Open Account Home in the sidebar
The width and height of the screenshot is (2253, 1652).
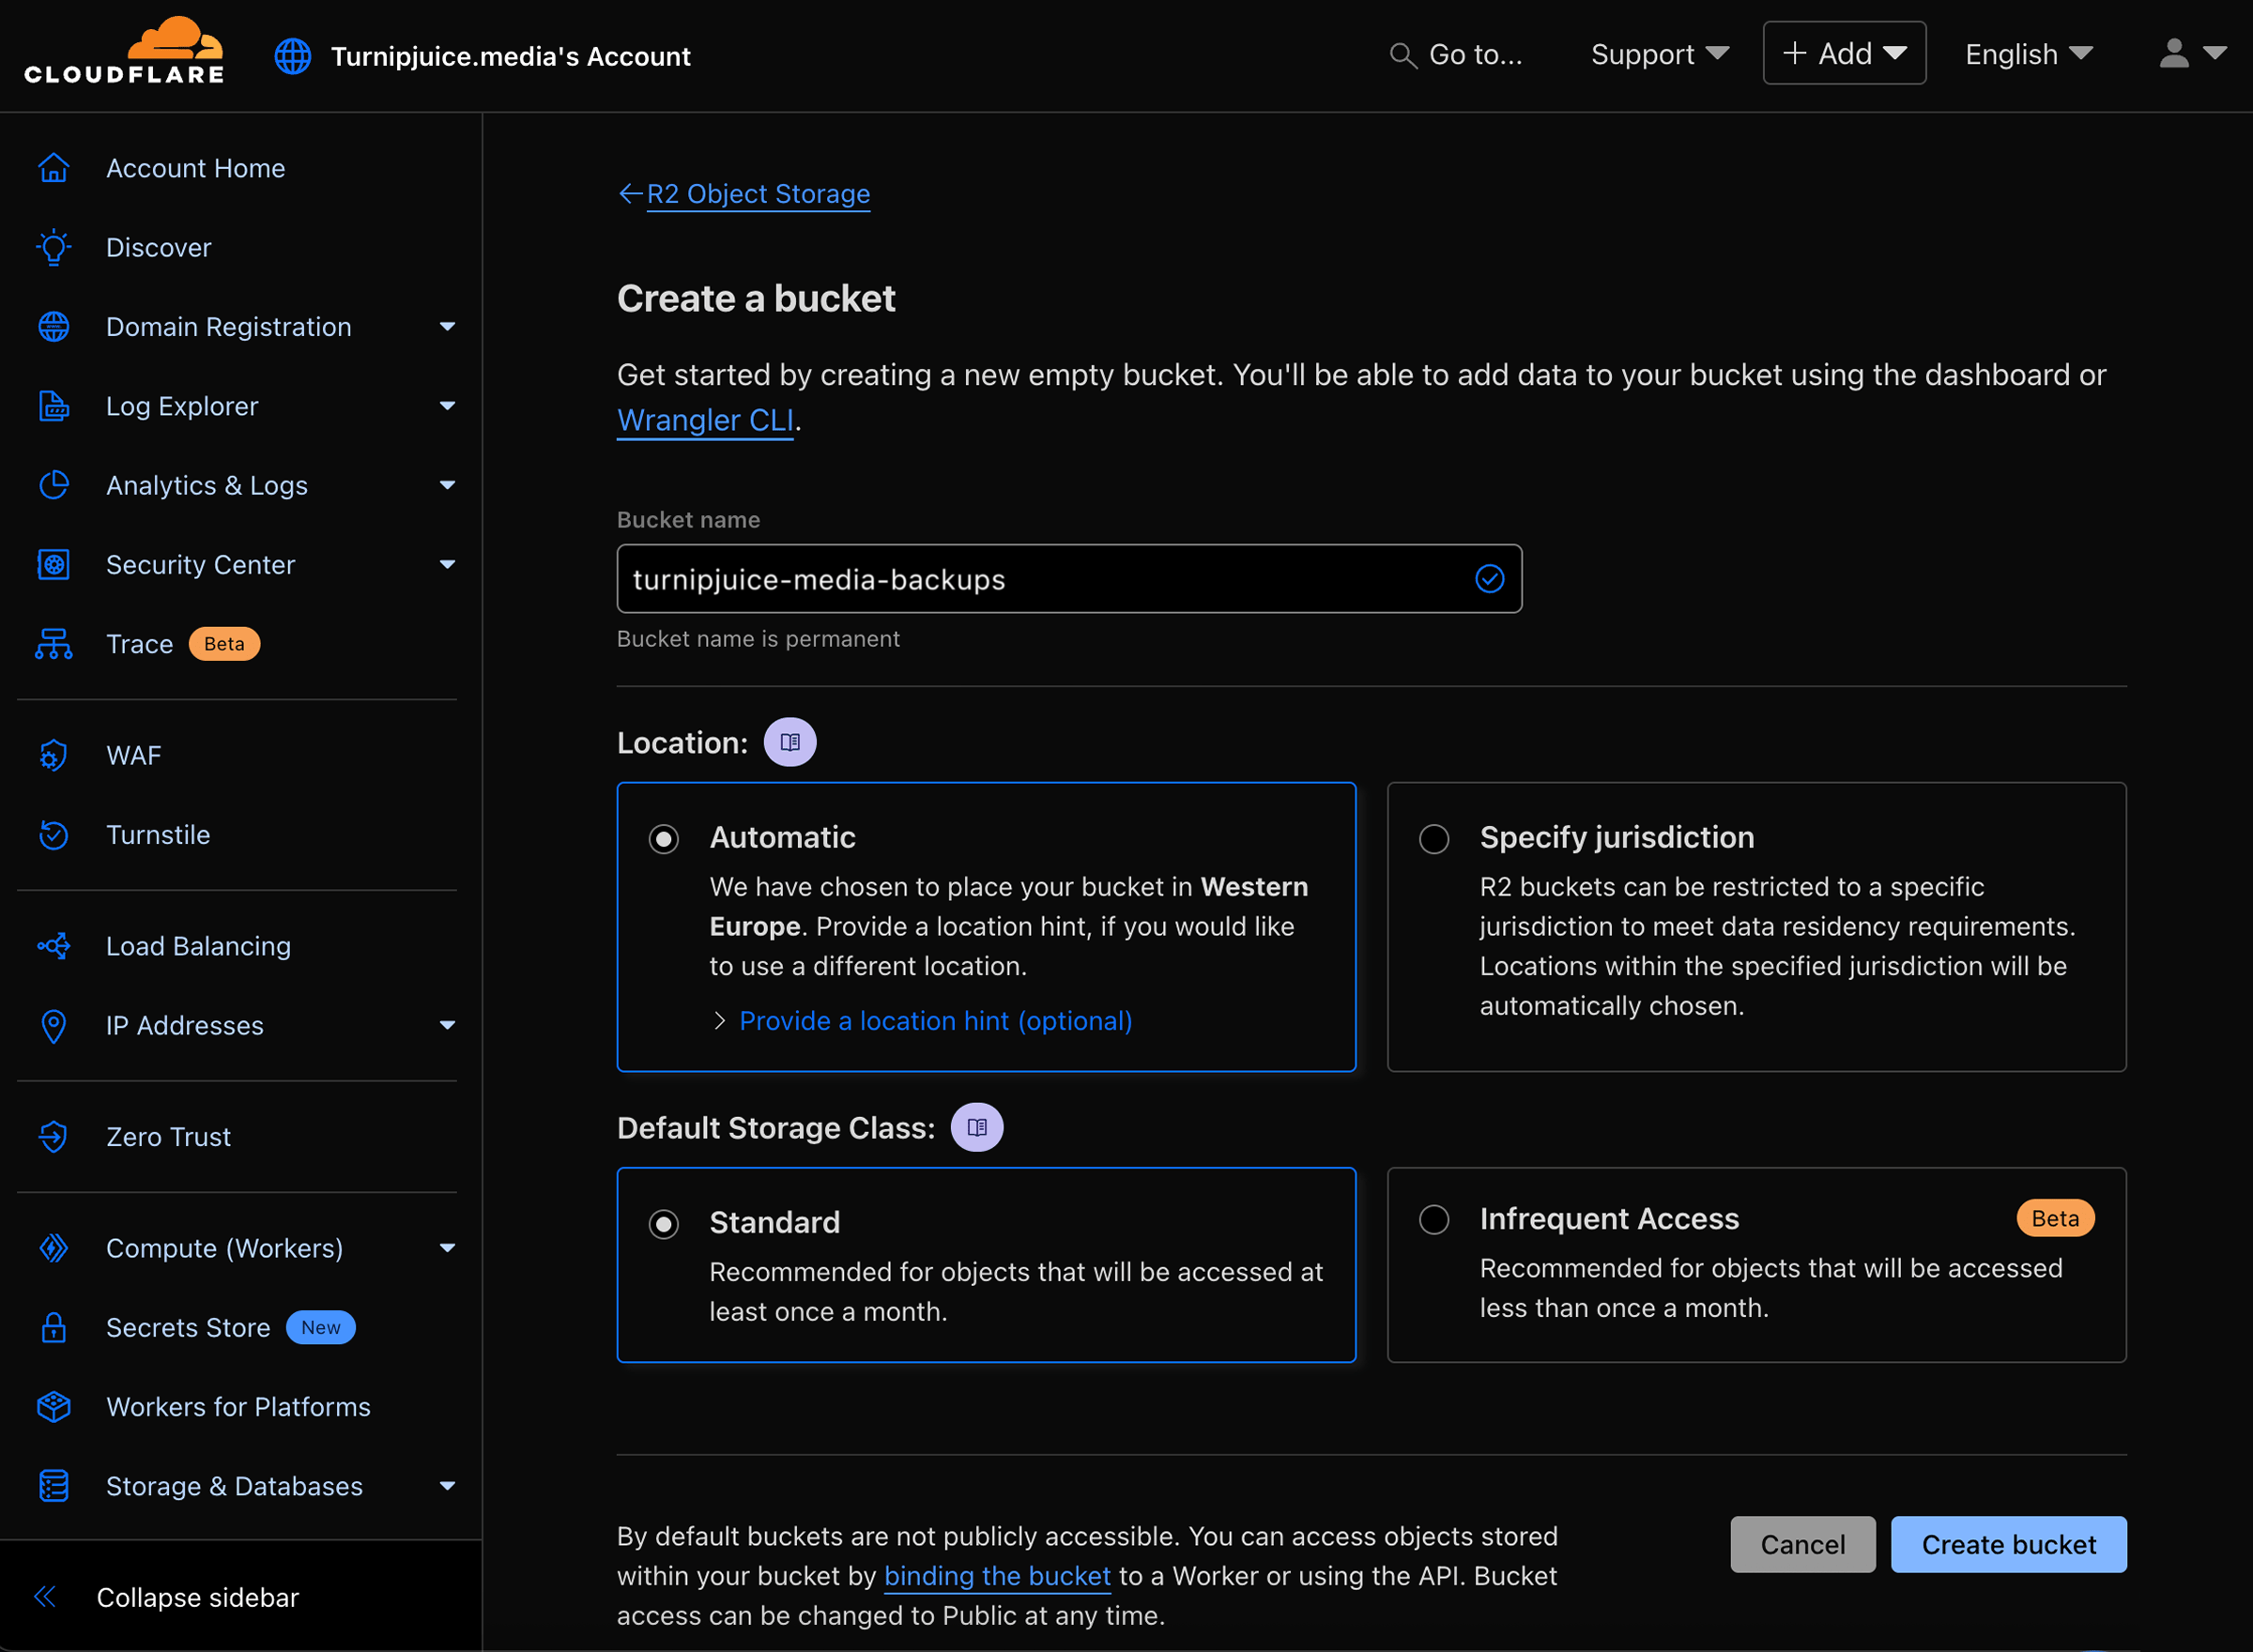tap(195, 168)
